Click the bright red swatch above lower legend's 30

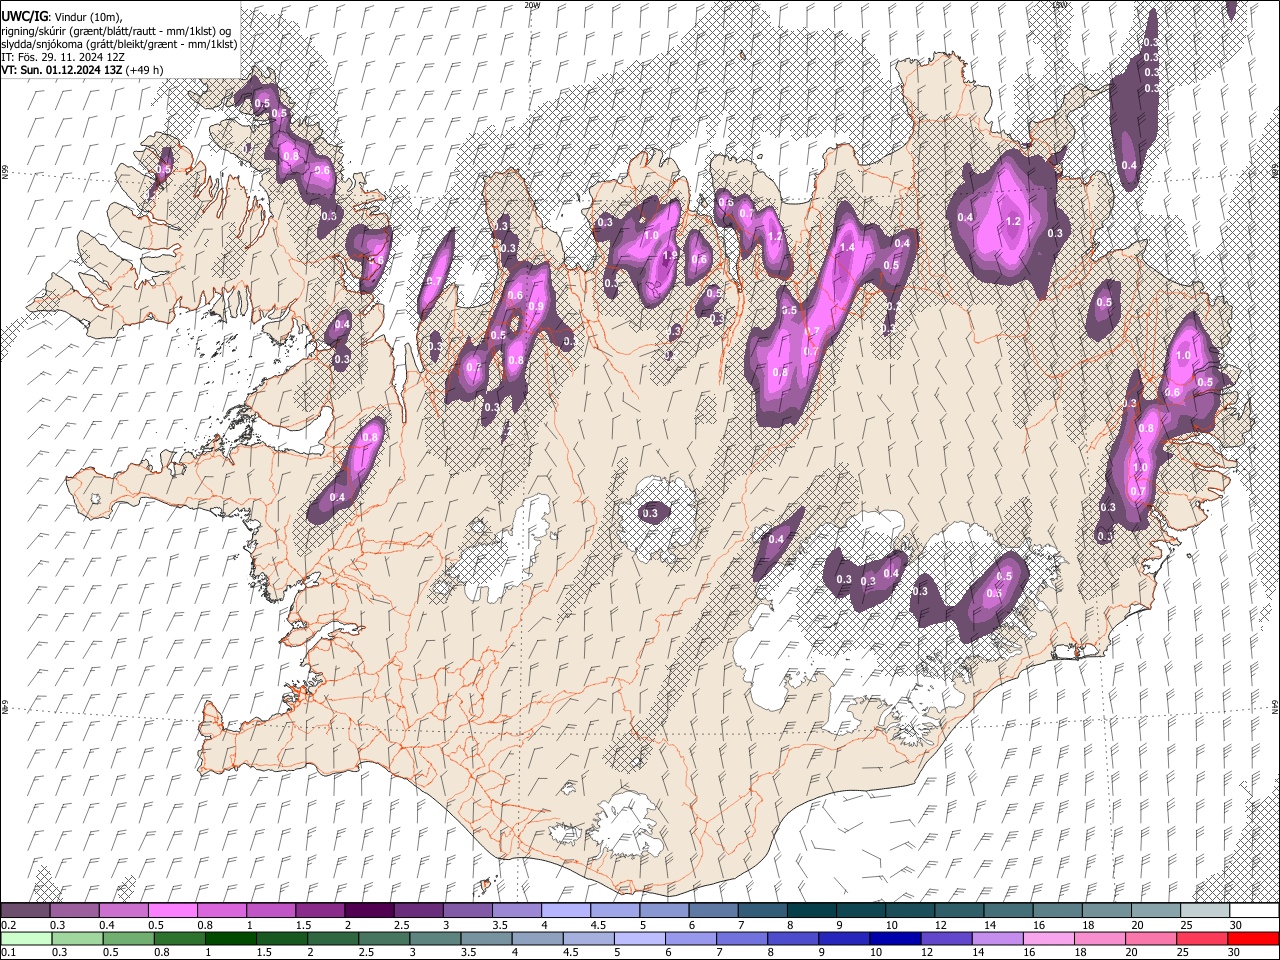pyautogui.click(x=1253, y=938)
